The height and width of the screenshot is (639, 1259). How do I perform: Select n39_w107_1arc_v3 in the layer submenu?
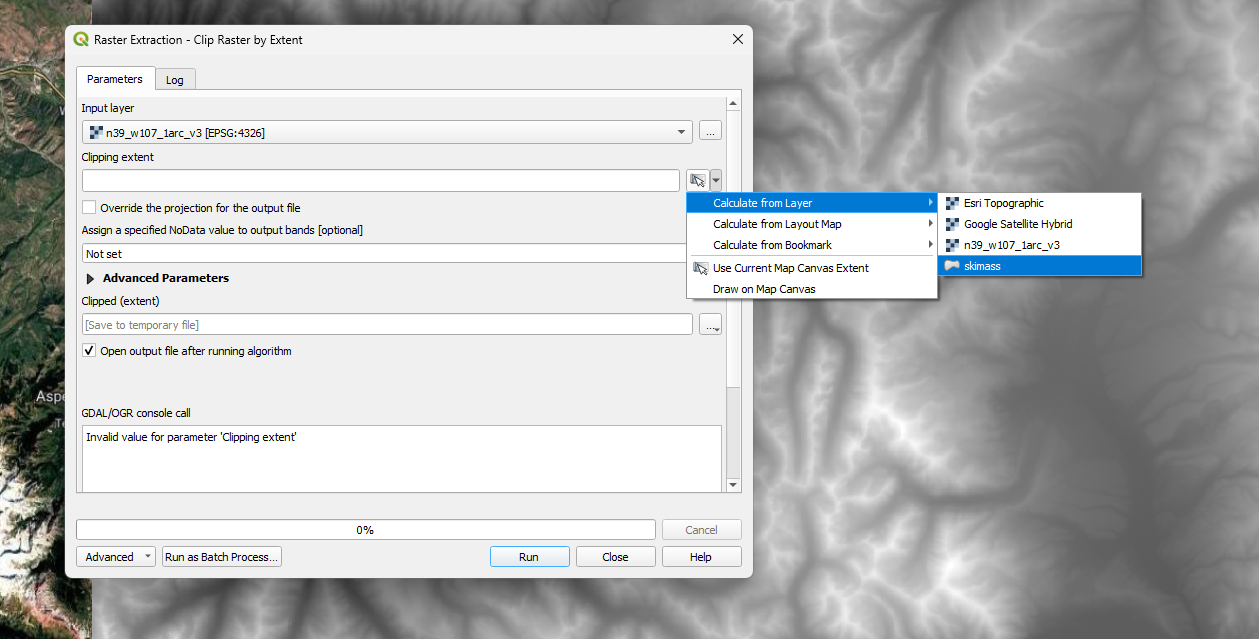coord(1011,245)
